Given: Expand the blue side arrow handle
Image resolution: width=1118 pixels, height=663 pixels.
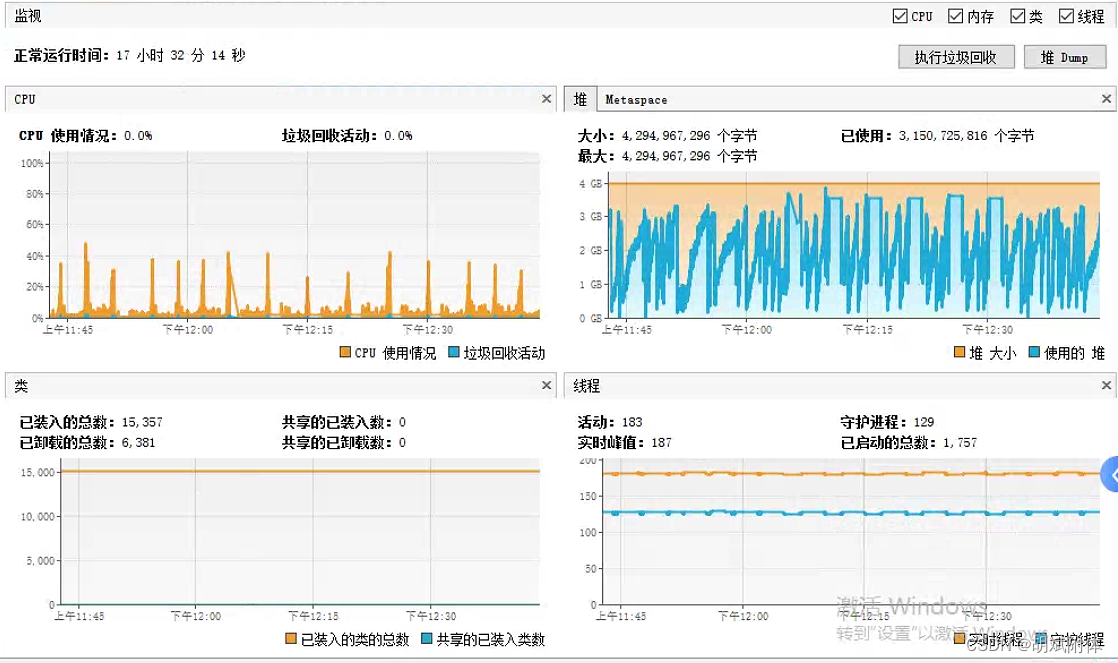Looking at the screenshot, I should 1110,474.
